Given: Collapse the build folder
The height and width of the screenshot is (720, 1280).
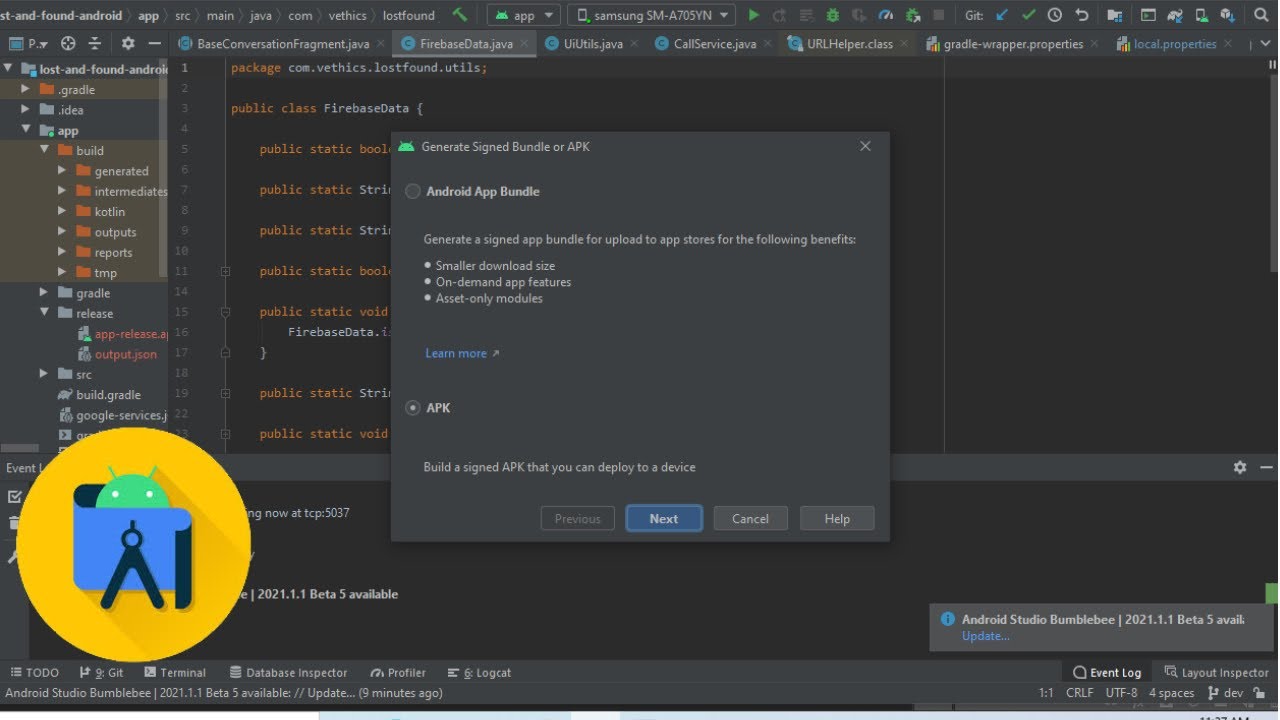Looking at the screenshot, I should click(44, 150).
